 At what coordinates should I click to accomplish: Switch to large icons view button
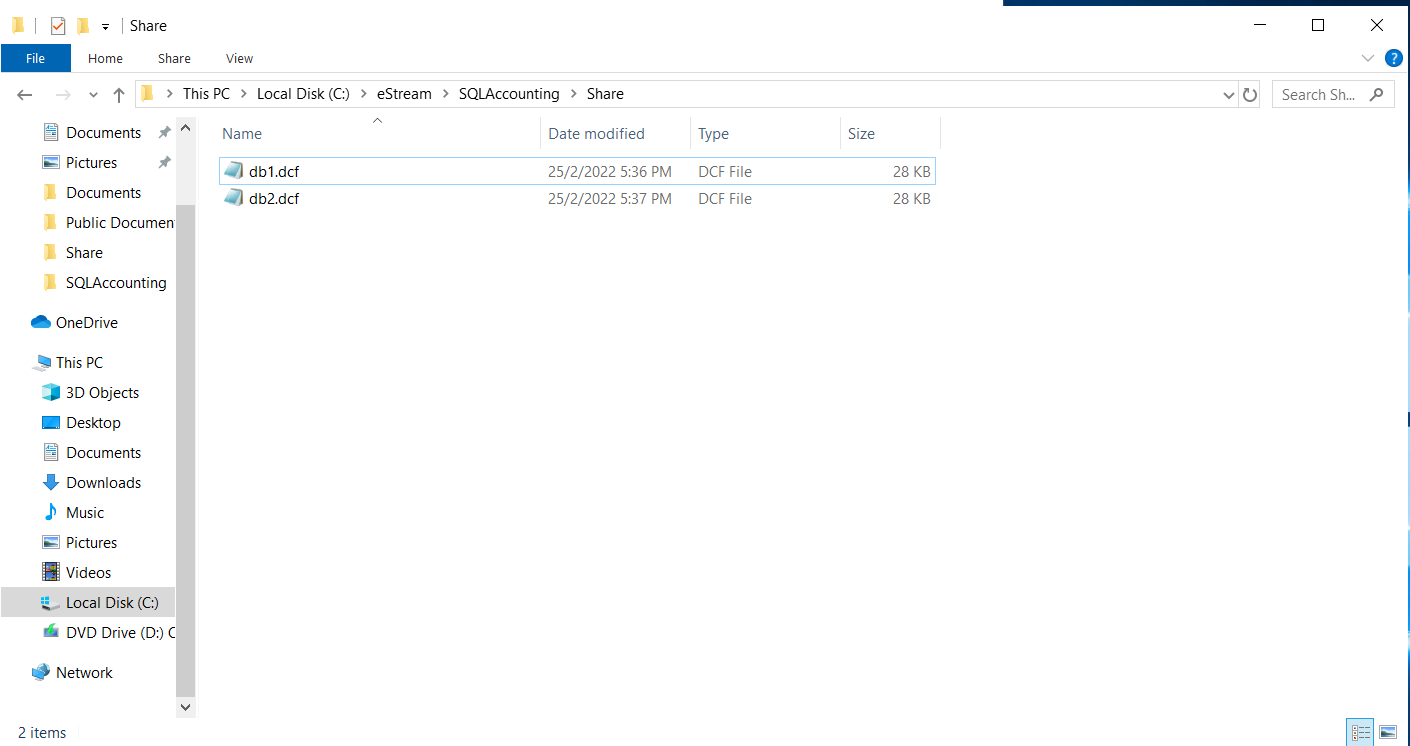click(1387, 732)
